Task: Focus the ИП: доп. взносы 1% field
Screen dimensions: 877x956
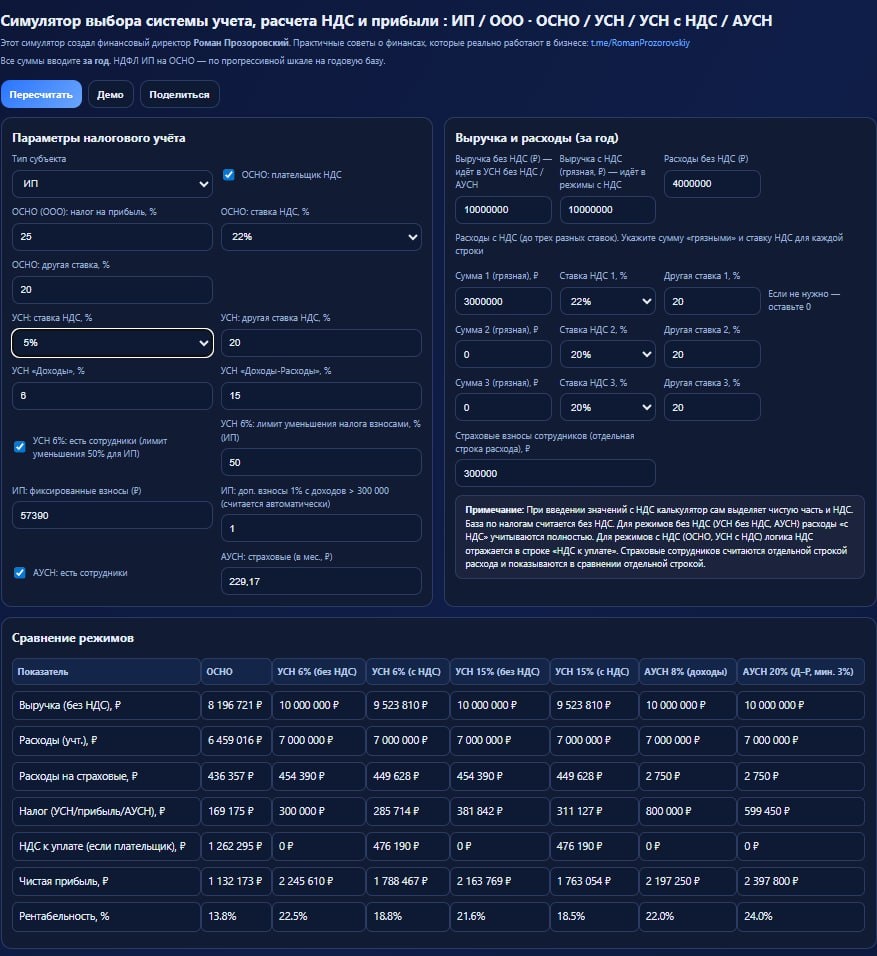Action: [x=321, y=529]
